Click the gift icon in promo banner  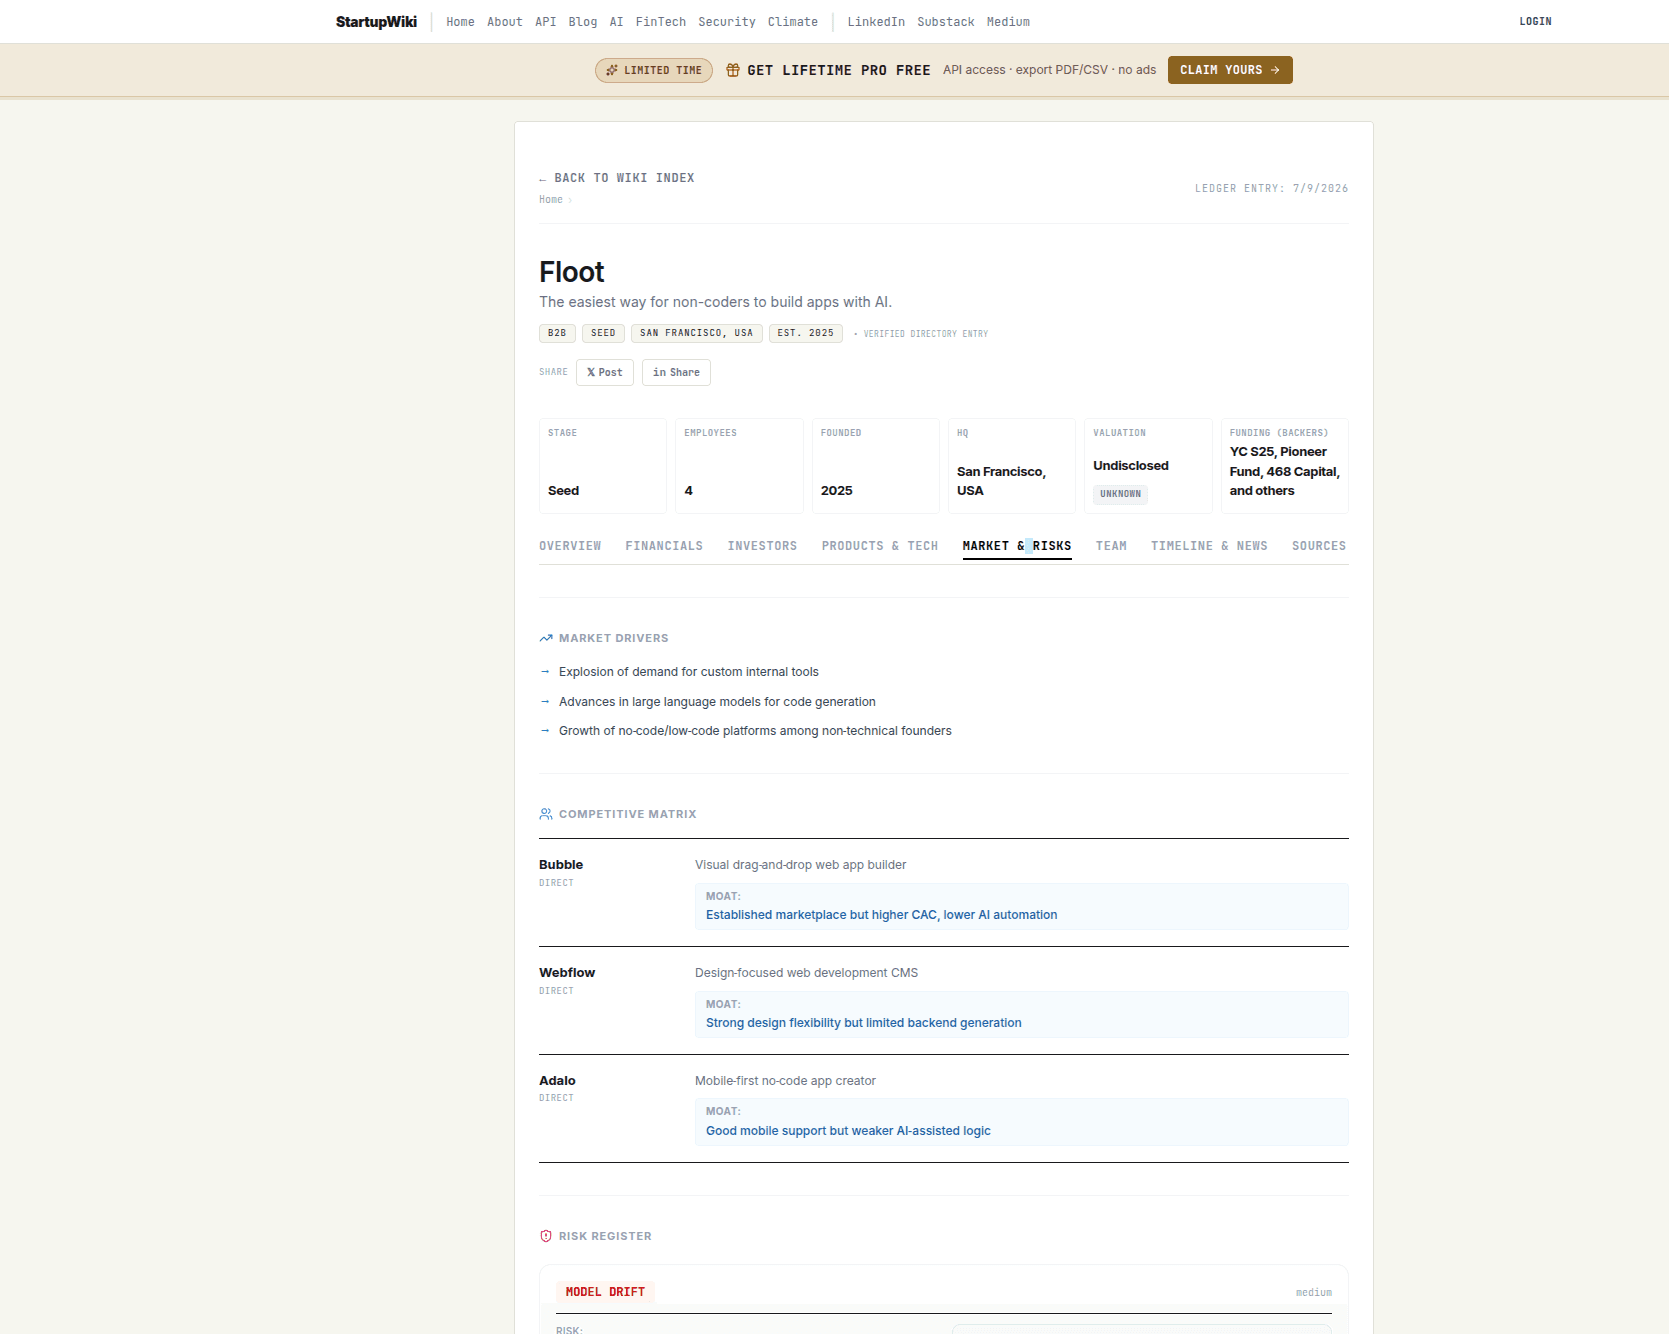733,70
